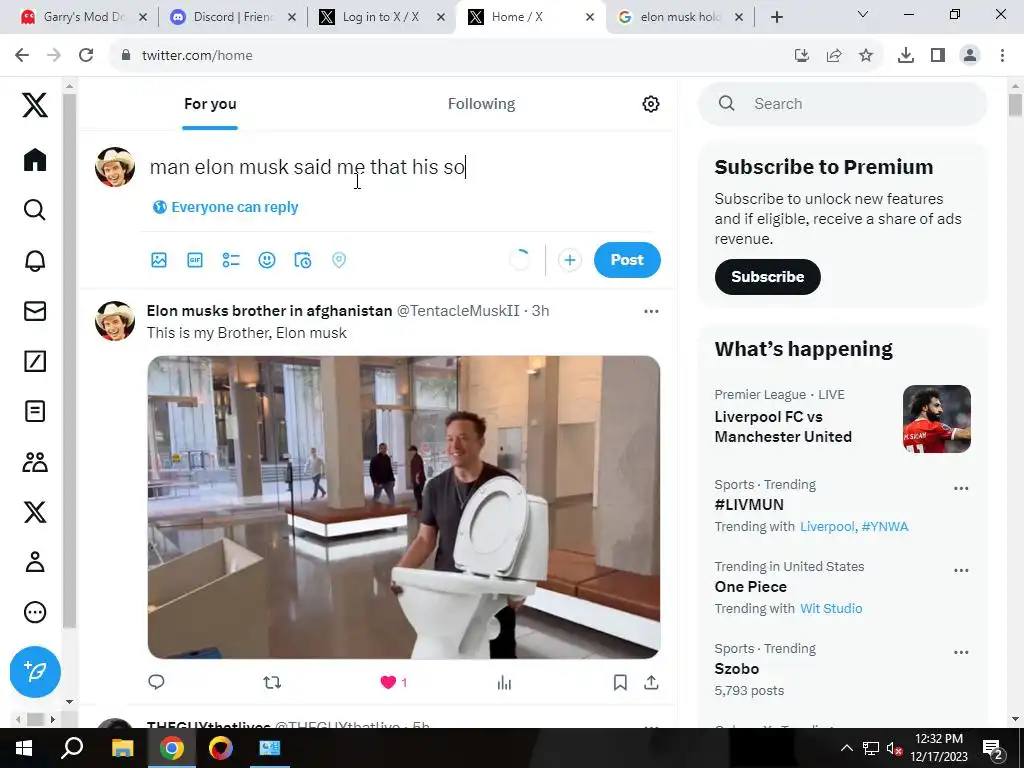Open Premium X icon in sidebar
The height and width of the screenshot is (768, 1024).
pyautogui.click(x=35, y=512)
